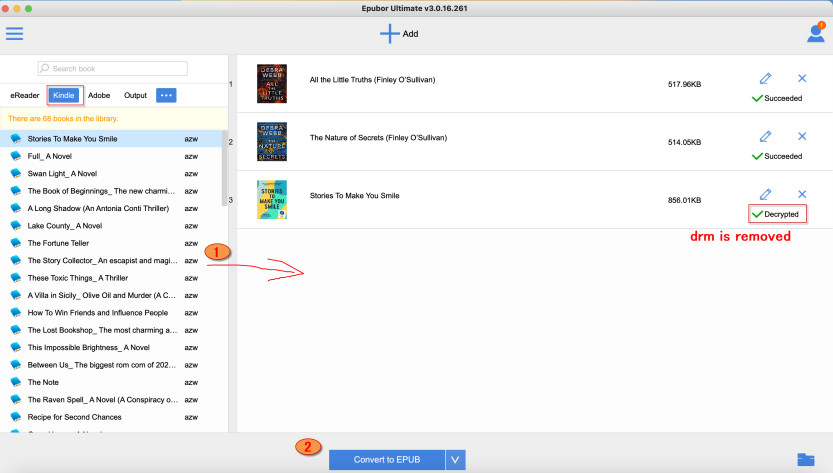Click the 514.05KB file size
The image size is (833, 473).
(x=684, y=142)
